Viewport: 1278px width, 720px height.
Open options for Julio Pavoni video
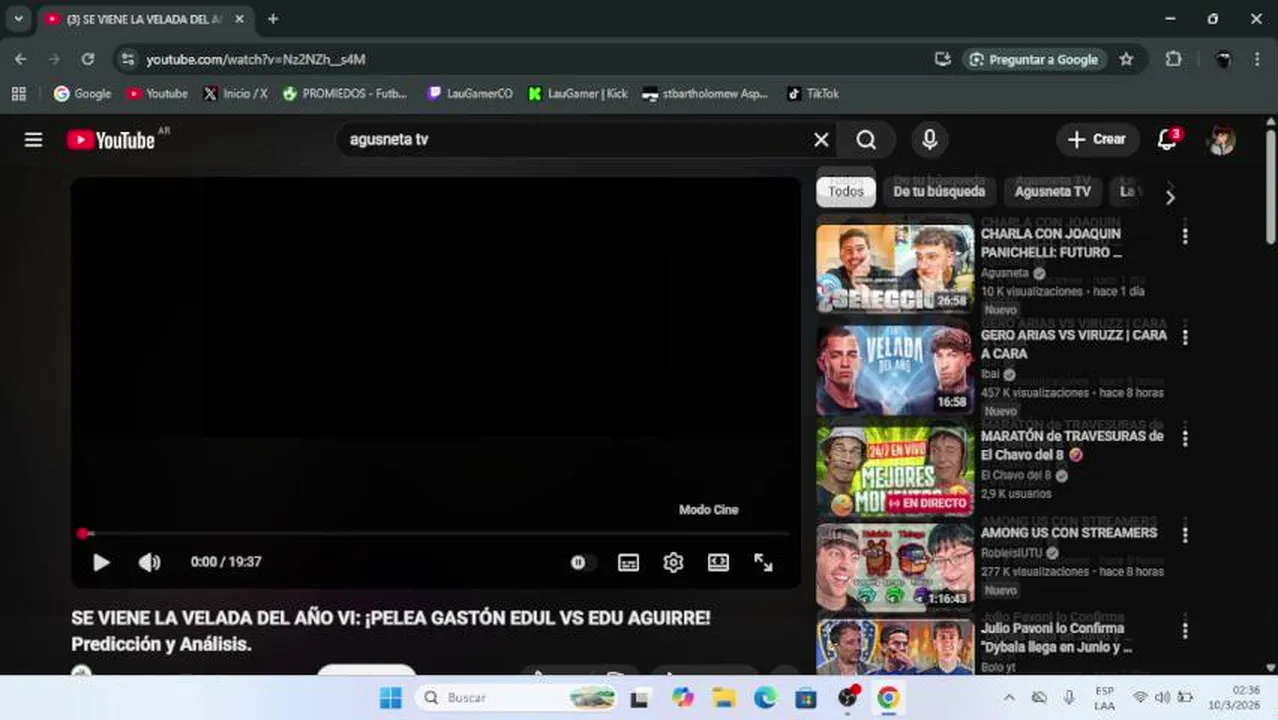(1185, 631)
